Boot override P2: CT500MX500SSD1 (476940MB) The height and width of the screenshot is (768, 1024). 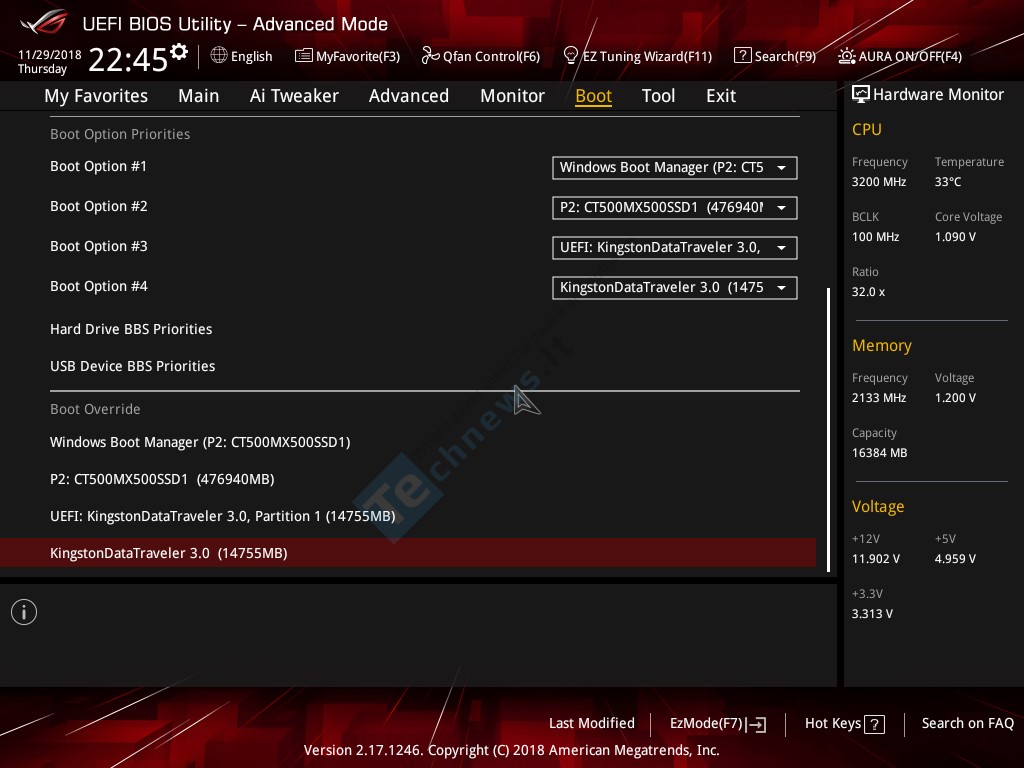tap(162, 479)
